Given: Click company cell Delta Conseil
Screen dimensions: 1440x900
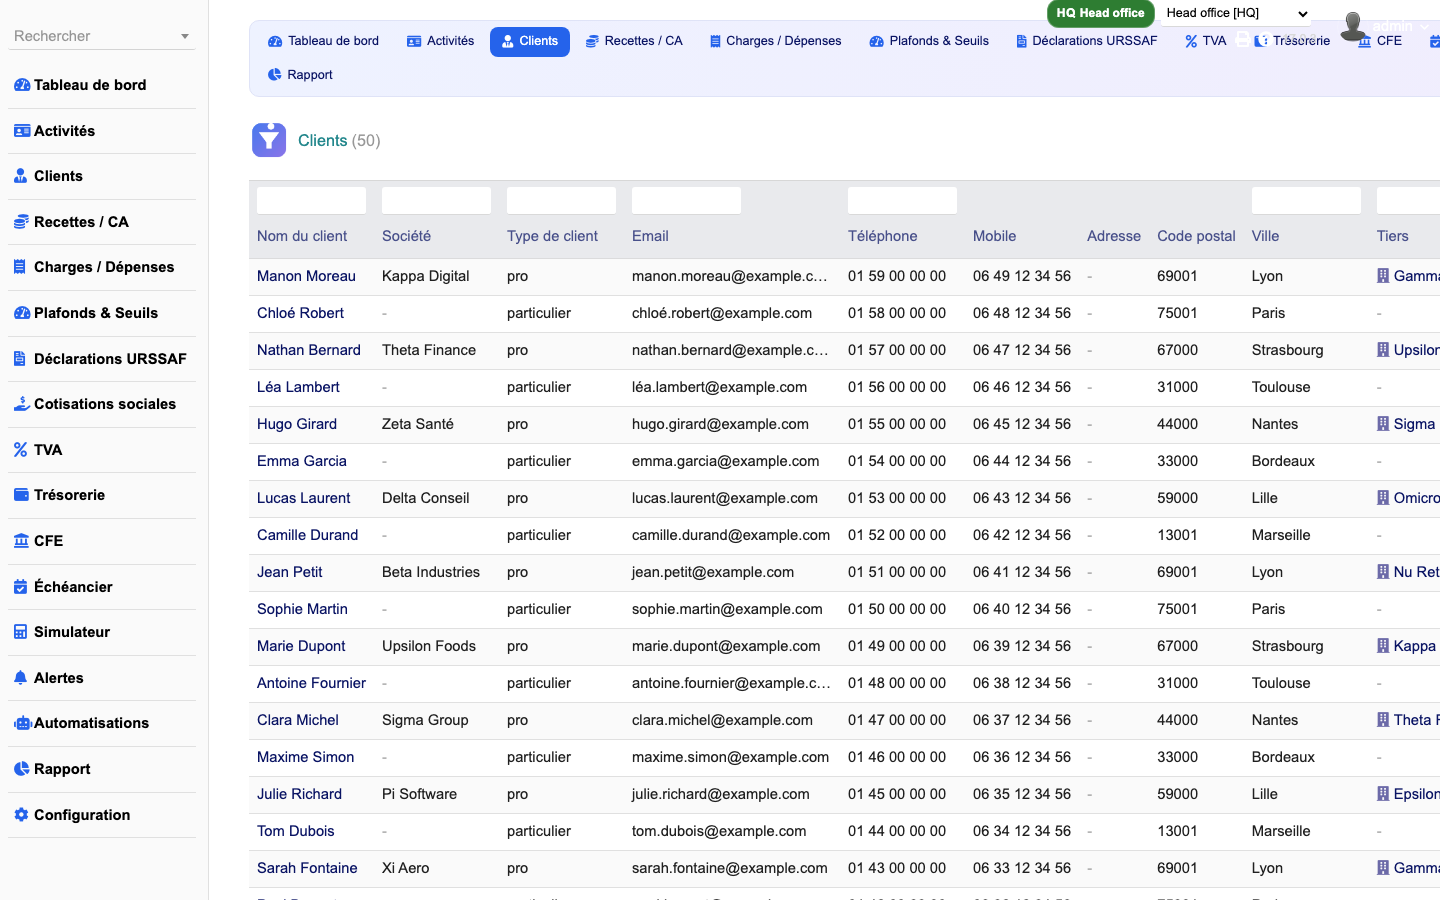Looking at the screenshot, I should click(x=425, y=498).
